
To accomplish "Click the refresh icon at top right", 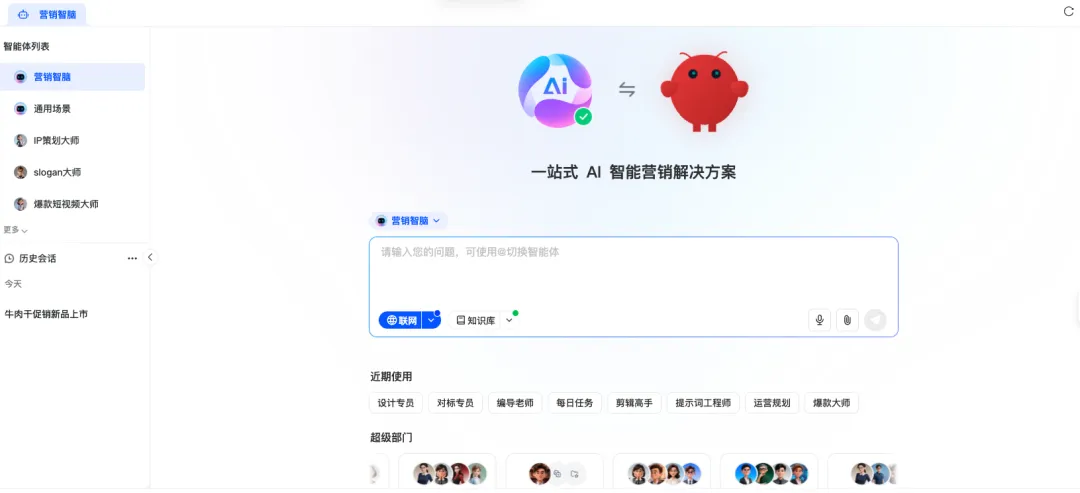I will coord(1069,12).
